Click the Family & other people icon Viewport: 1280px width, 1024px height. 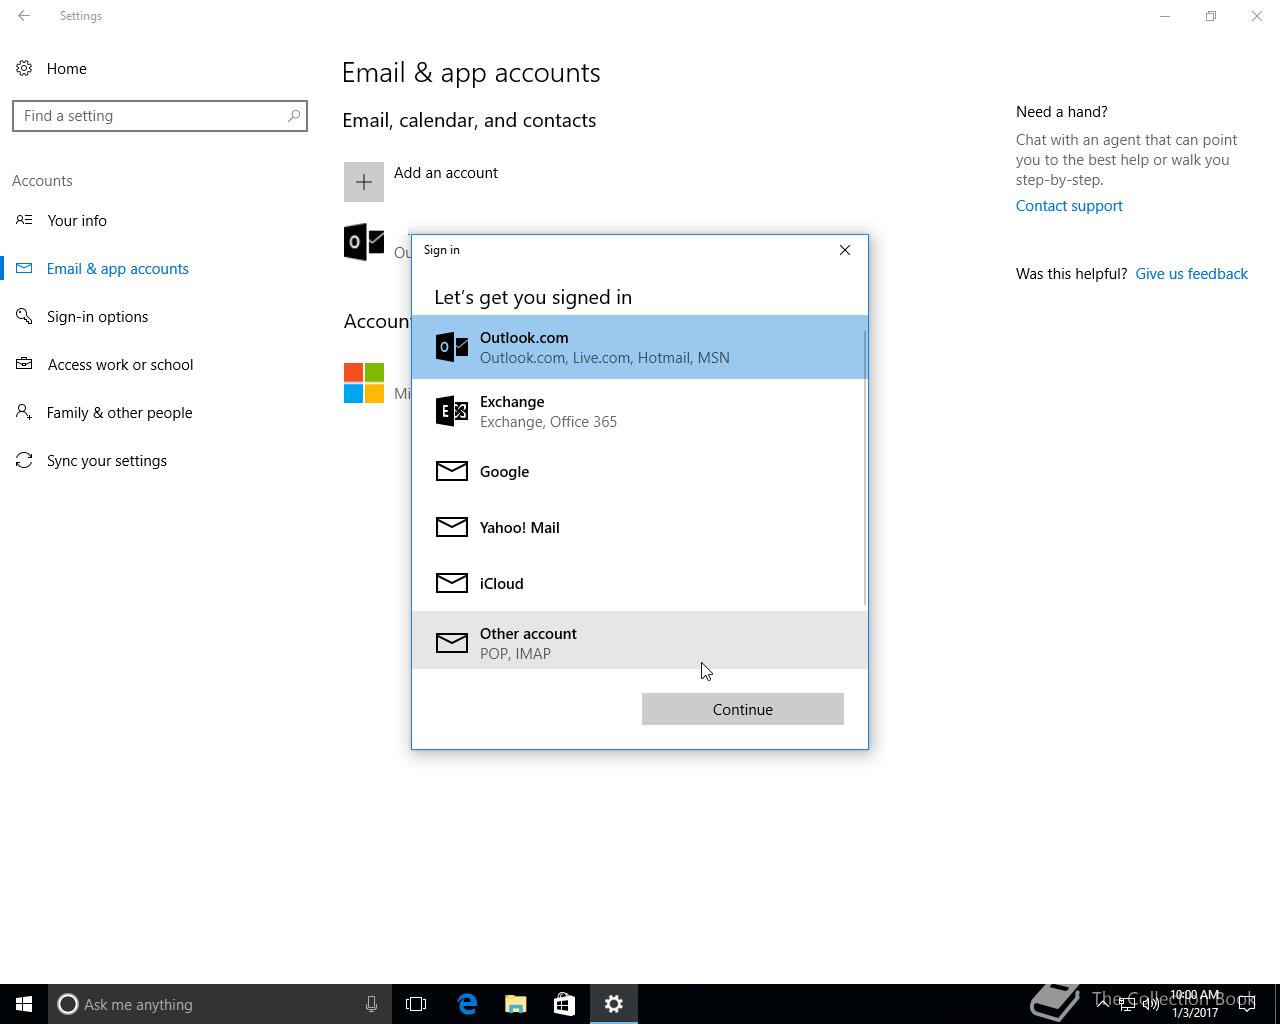(x=24, y=412)
